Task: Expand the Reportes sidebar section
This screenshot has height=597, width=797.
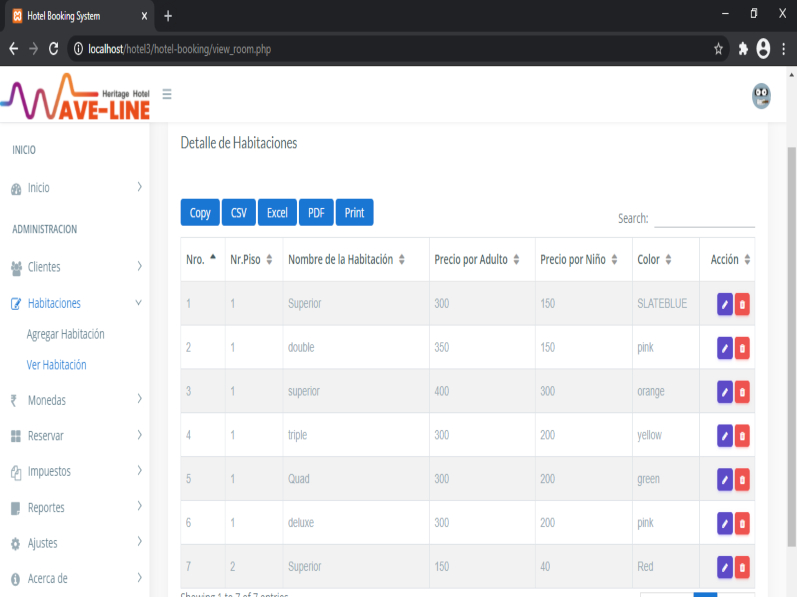Action: coord(76,508)
